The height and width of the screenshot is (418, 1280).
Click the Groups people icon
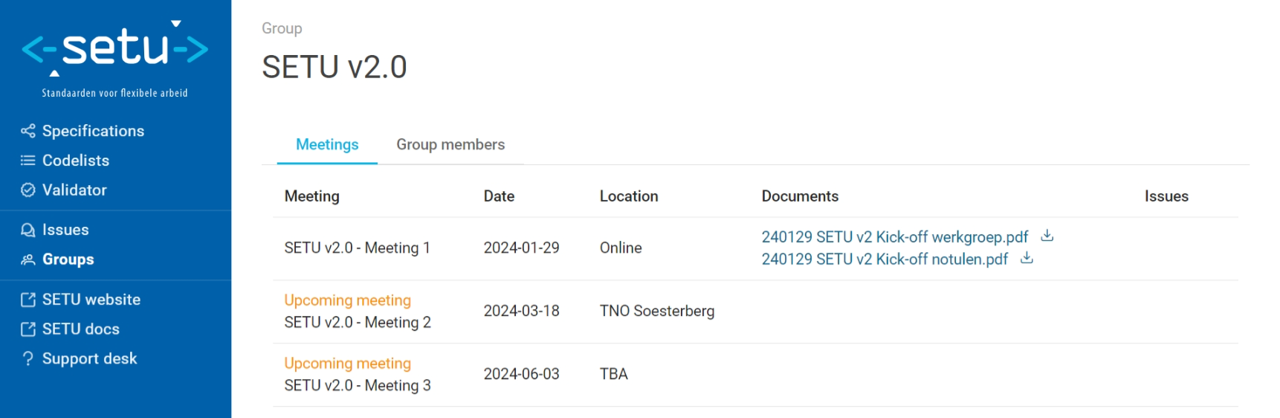coord(28,259)
